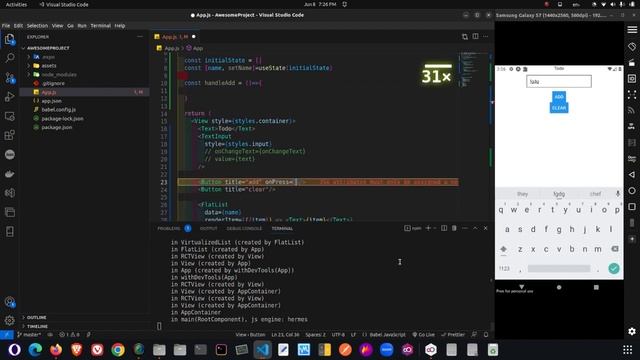Expand the OUTLINE section

36,317
